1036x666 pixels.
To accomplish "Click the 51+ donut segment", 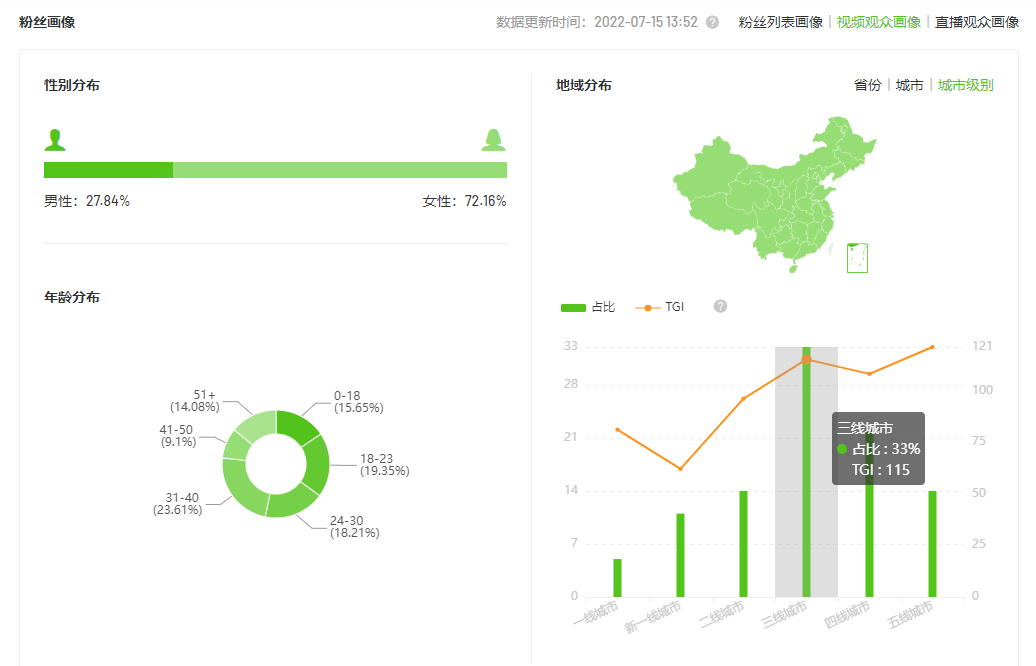I will point(258,425).
